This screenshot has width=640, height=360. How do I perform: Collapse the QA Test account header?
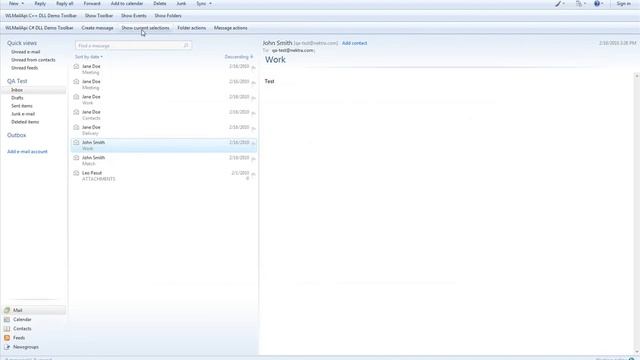click(17, 81)
